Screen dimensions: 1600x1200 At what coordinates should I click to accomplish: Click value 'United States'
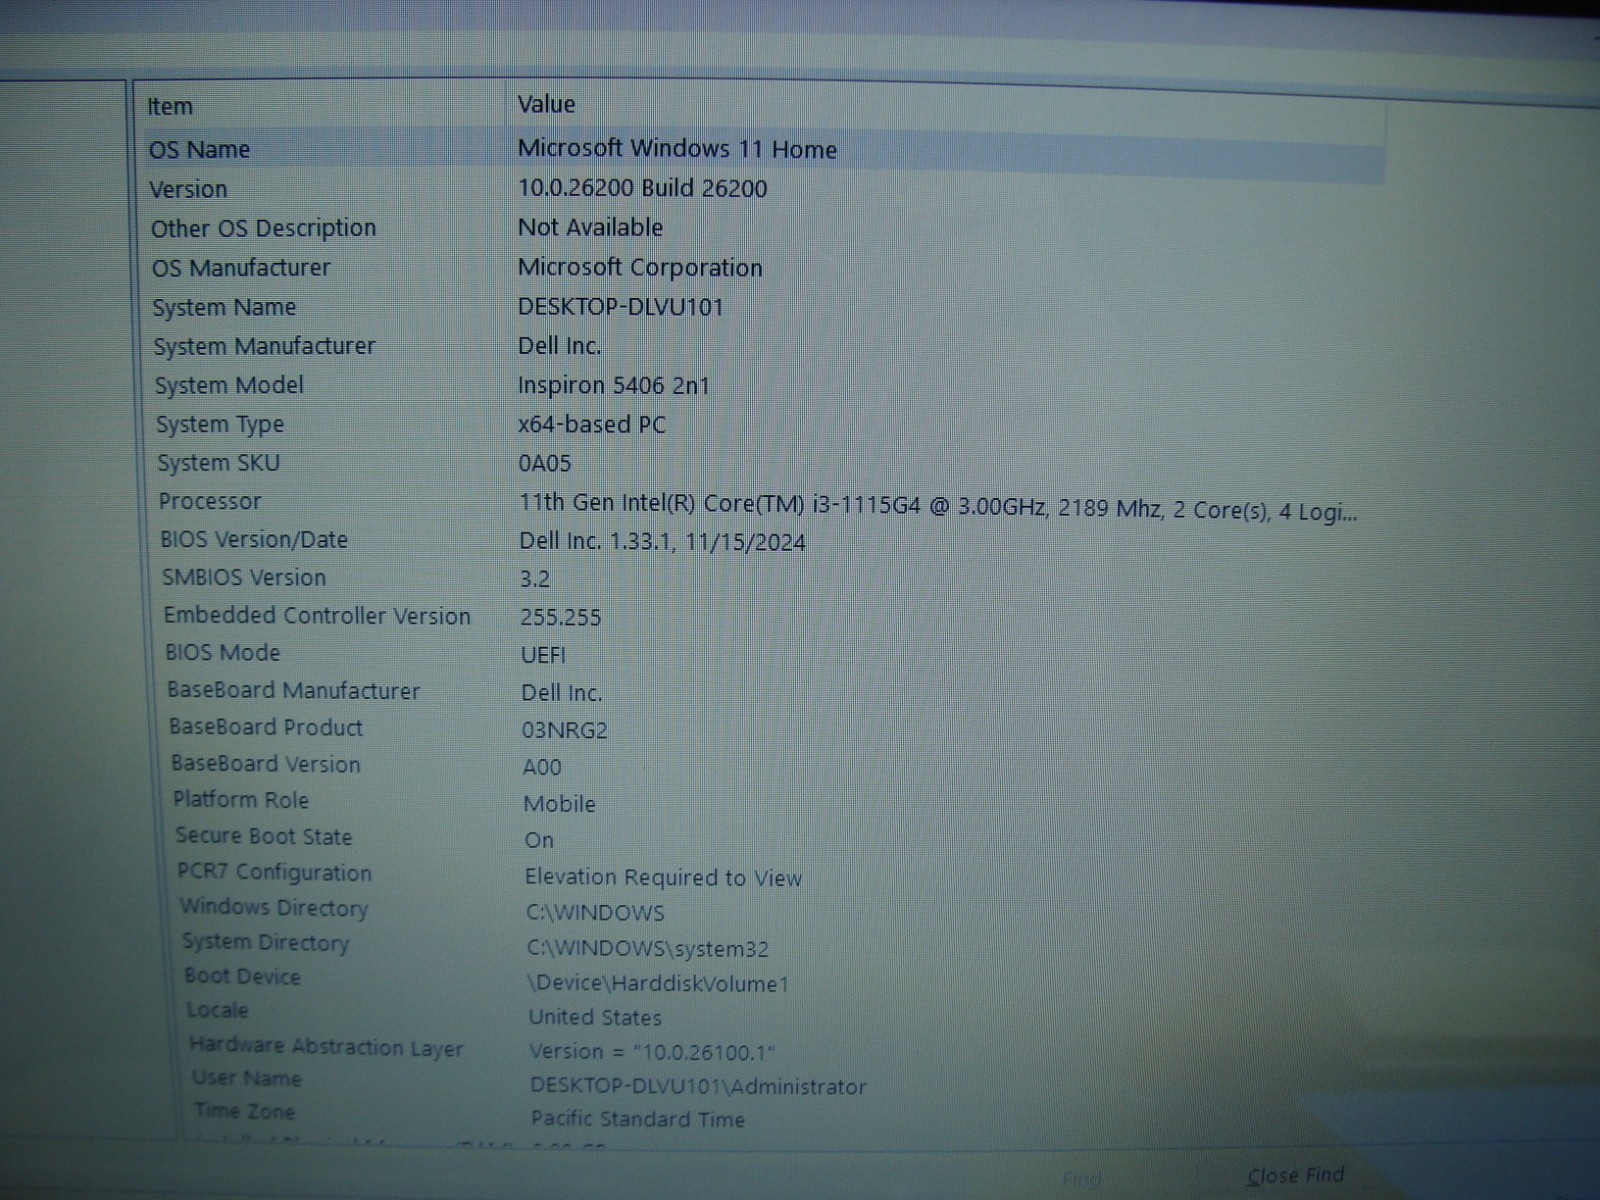tap(595, 1017)
